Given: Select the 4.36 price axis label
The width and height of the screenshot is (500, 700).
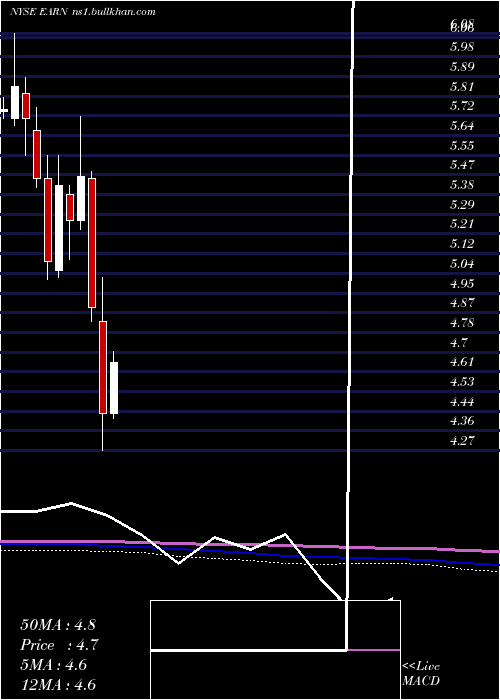Looking at the screenshot, I should coord(462,421).
